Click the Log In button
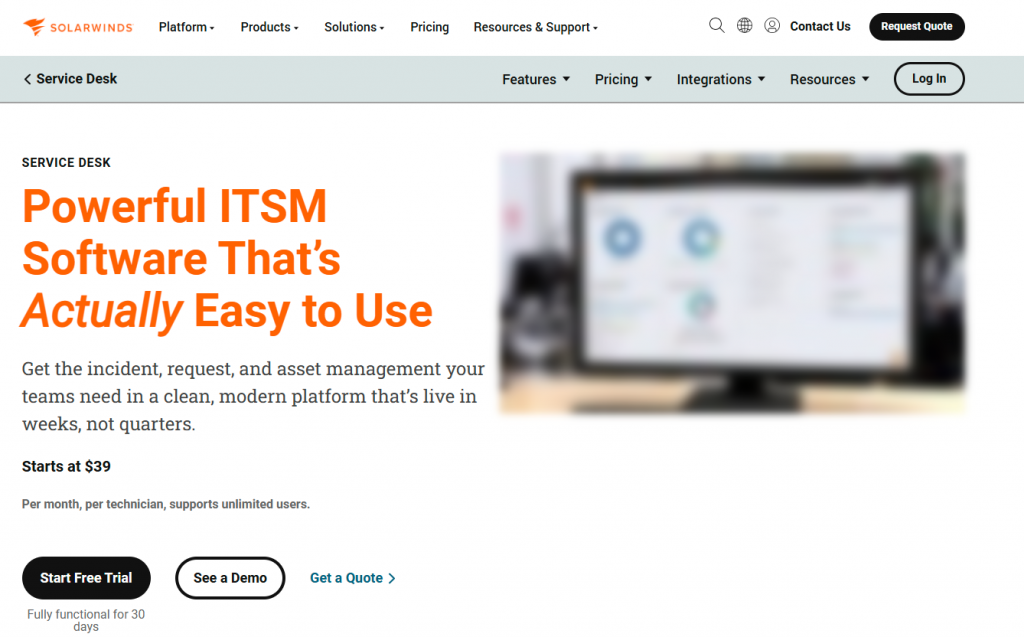Screen dimensions: 1024x637 pyautogui.click(x=929, y=78)
